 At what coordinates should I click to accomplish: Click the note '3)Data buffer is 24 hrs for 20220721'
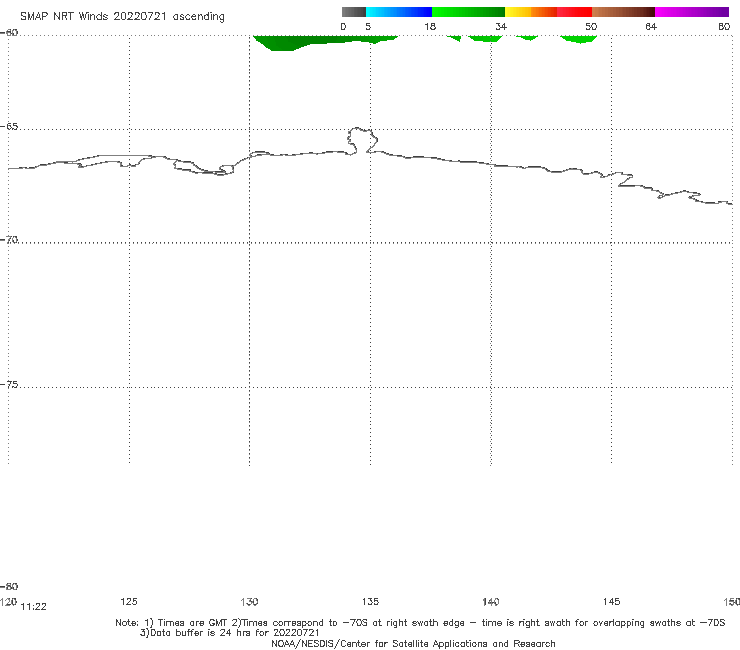229,633
